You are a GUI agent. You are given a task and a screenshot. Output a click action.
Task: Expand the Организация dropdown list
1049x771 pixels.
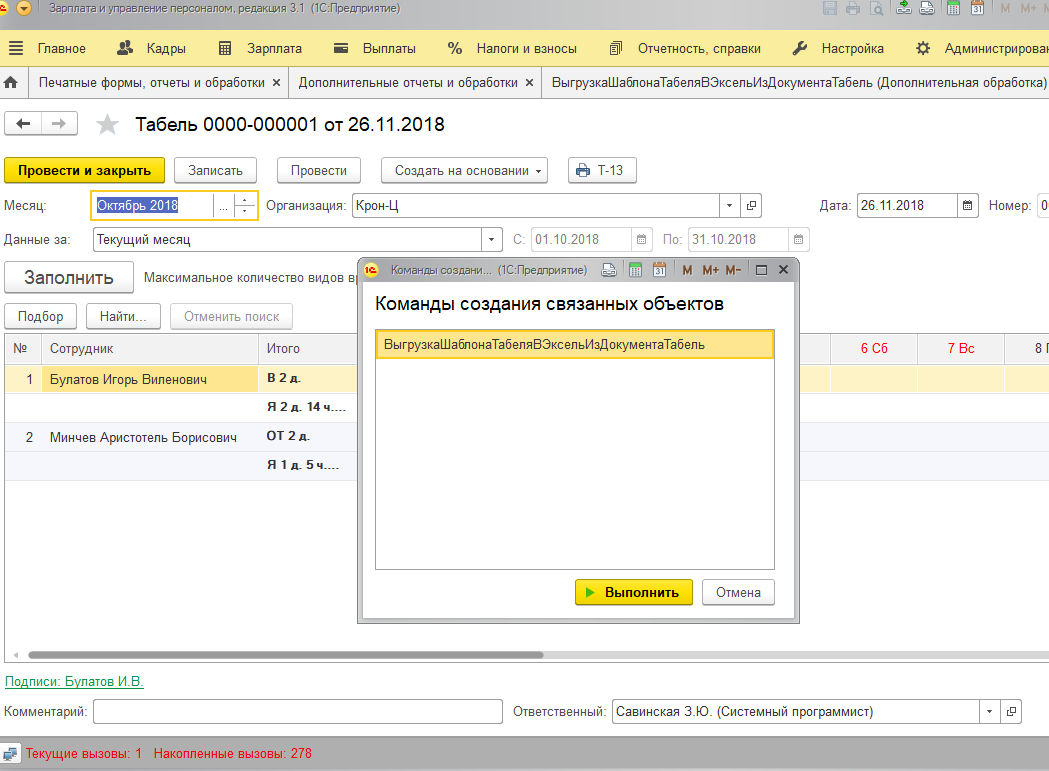pos(730,205)
